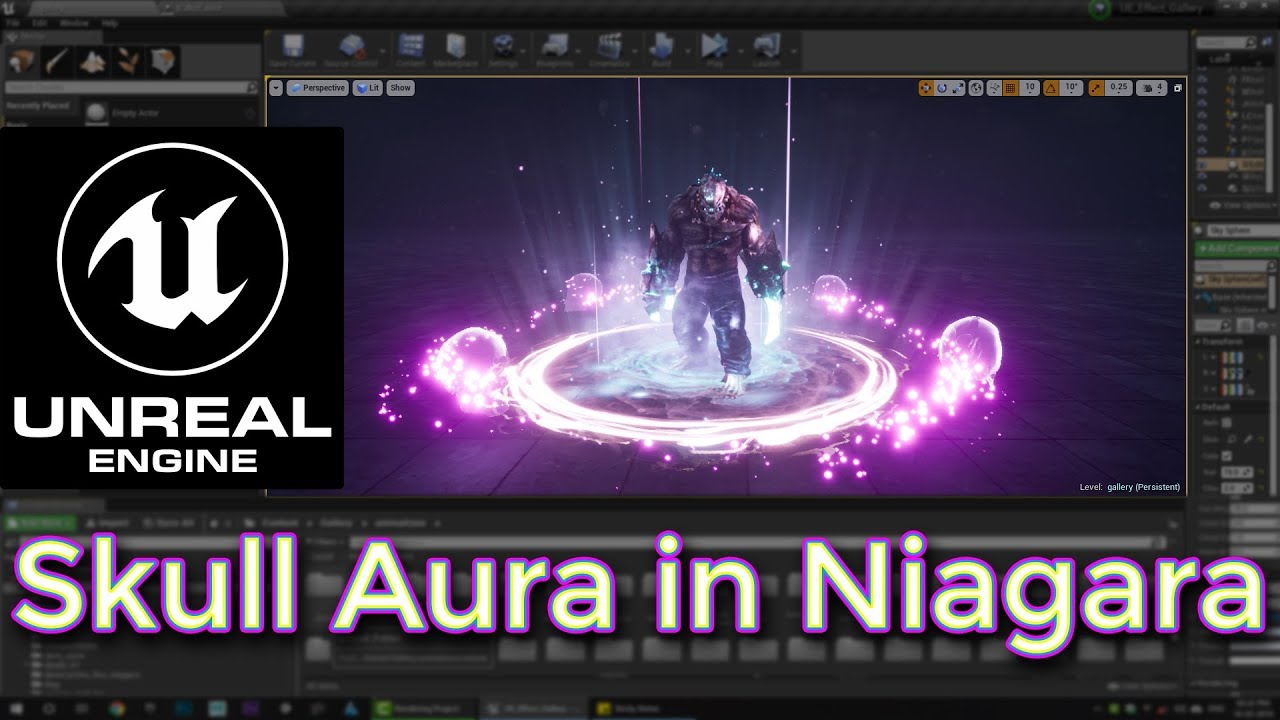
Task: Open the Perspective view mode dropdown
Action: pos(317,88)
